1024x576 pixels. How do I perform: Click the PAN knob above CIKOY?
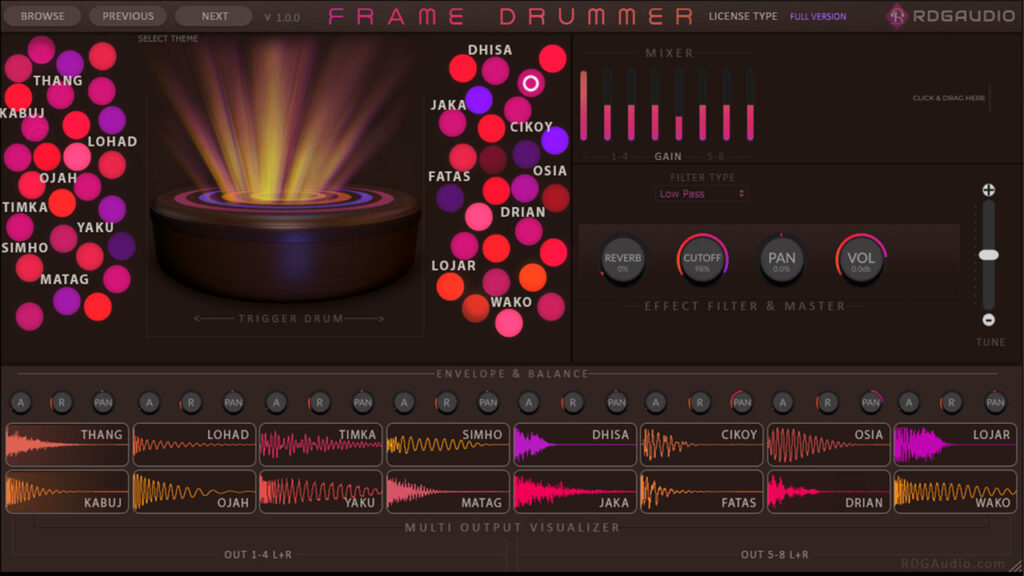742,402
